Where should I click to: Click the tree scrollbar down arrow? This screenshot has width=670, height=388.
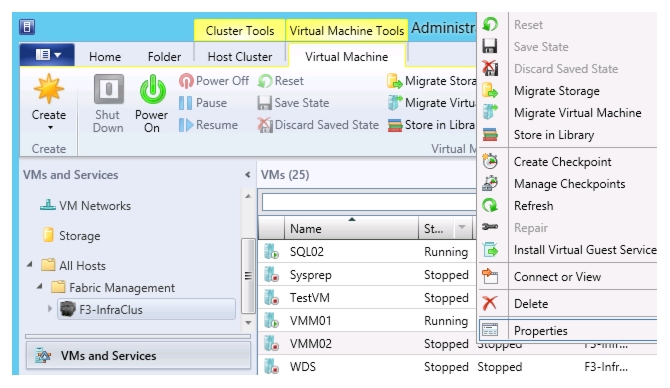click(248, 323)
